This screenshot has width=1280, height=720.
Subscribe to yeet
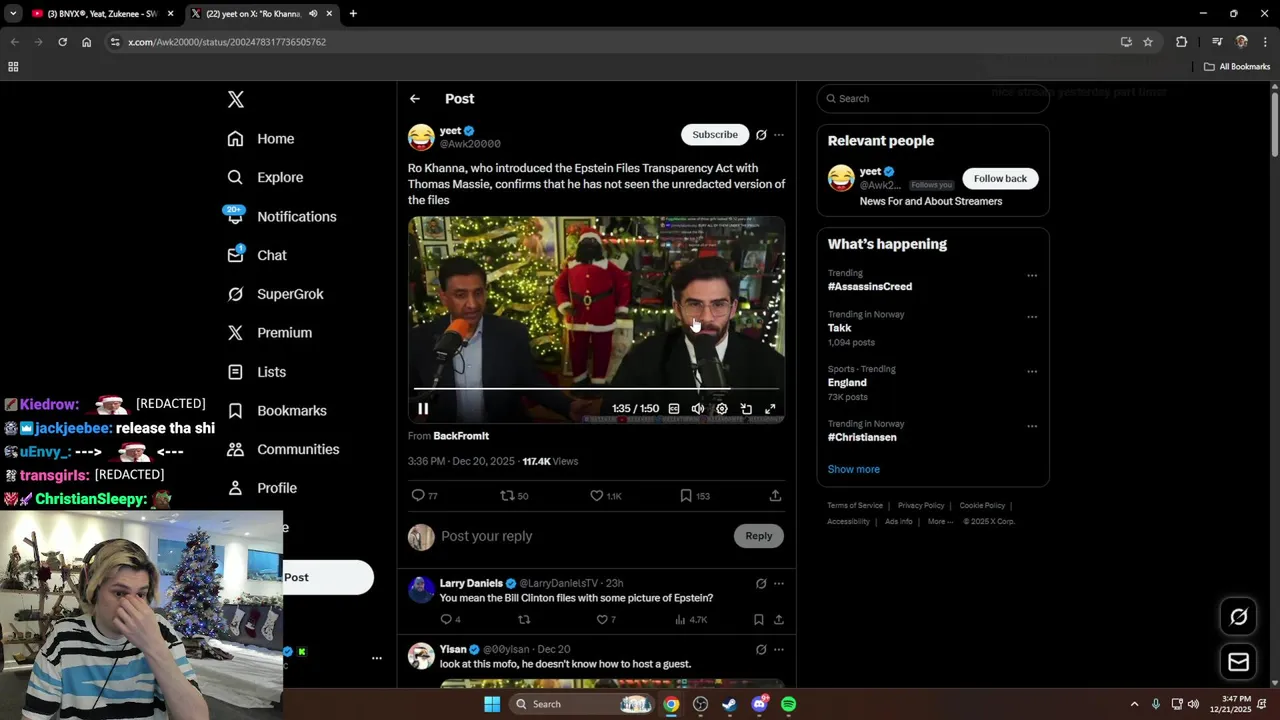pos(715,134)
